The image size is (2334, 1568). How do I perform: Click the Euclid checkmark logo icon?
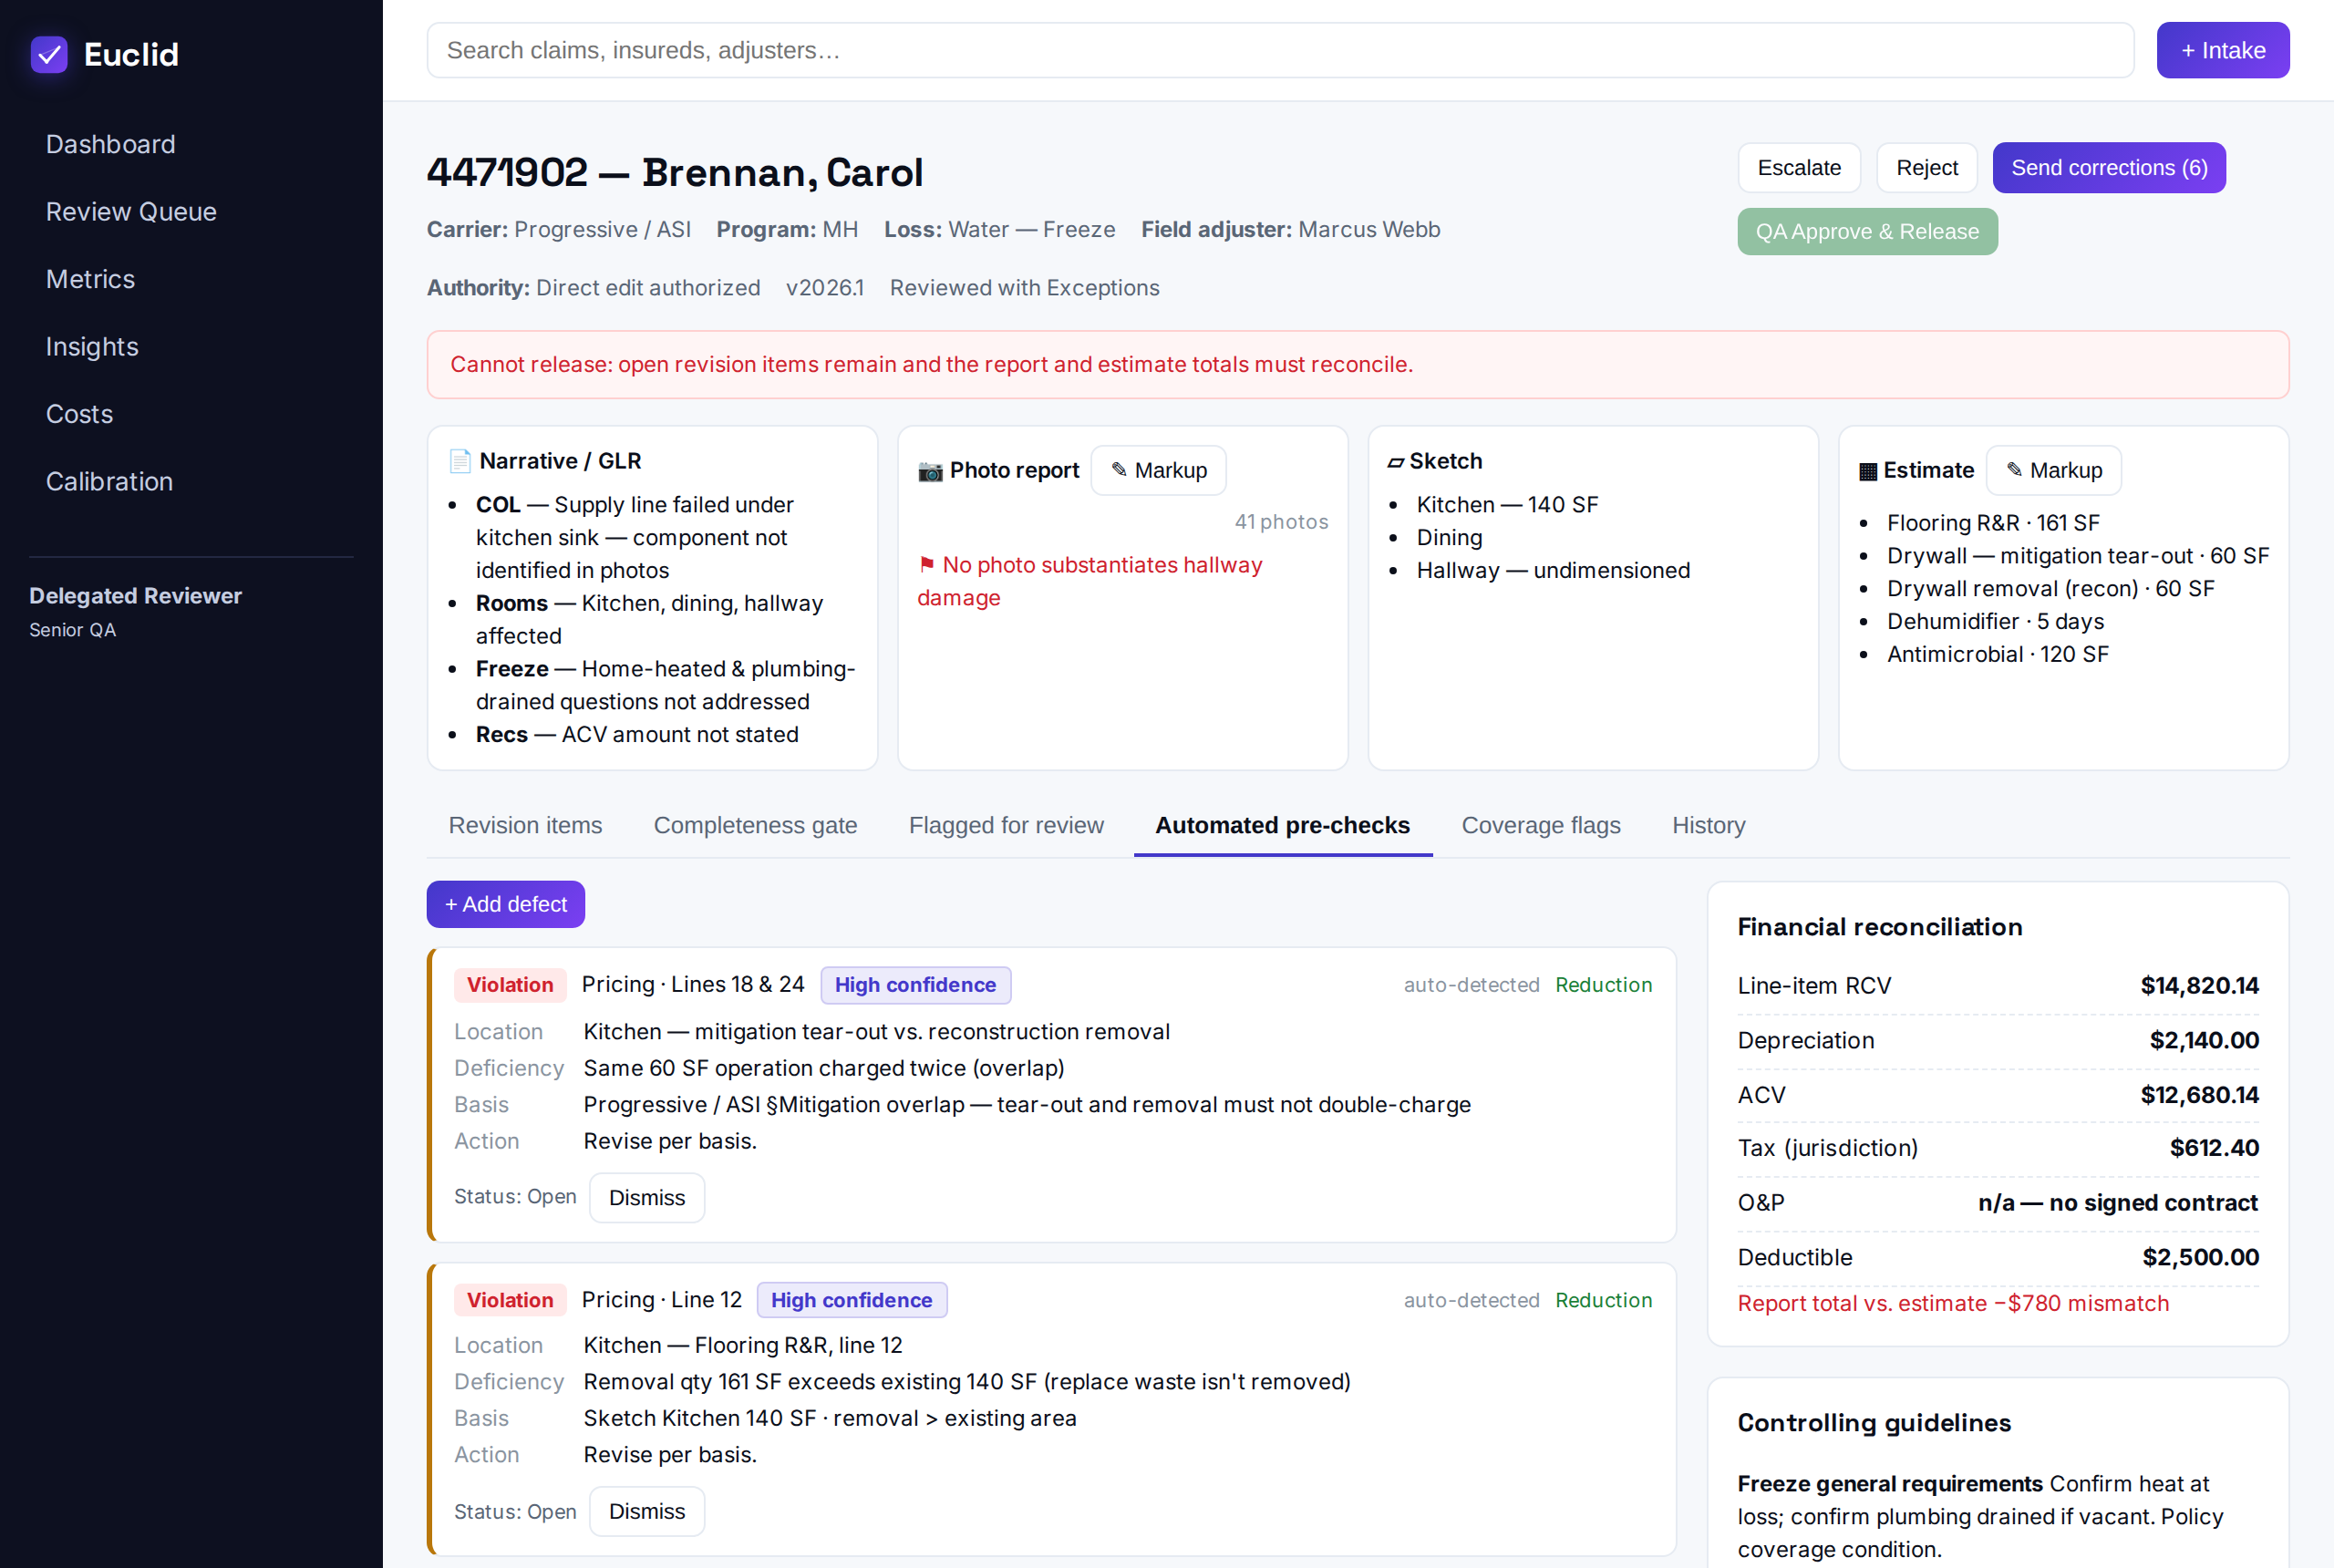(49, 54)
